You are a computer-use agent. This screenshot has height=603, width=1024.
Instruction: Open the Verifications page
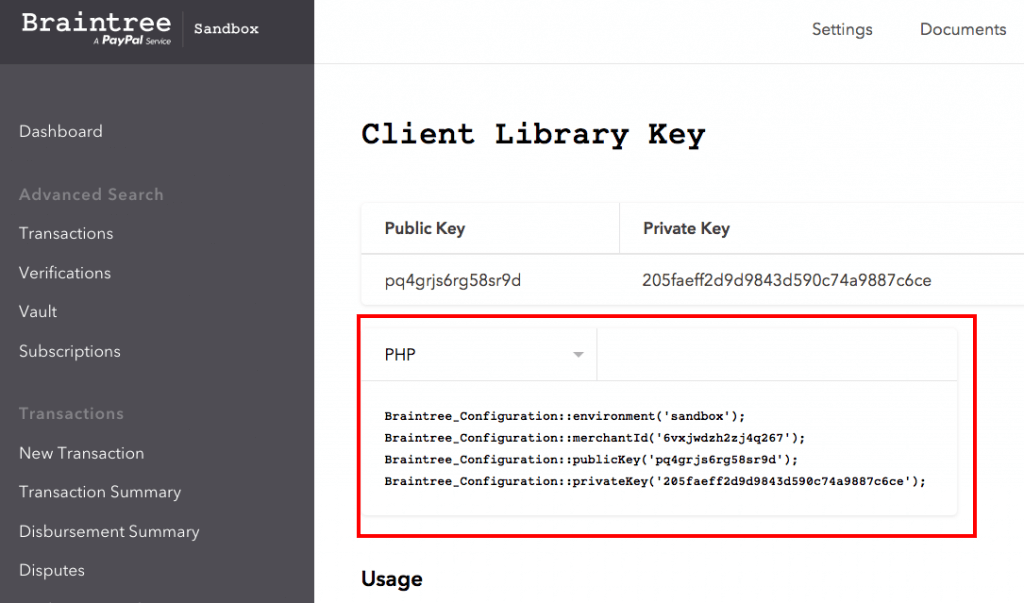coord(64,272)
